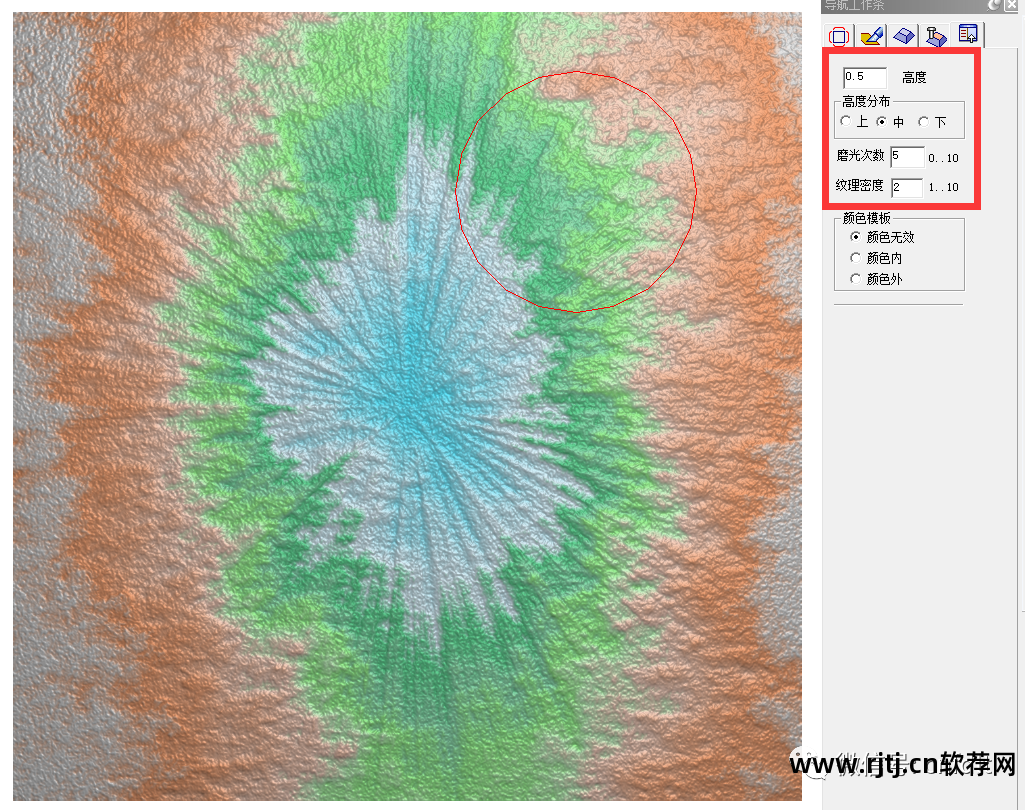
Task: Click the pin icon in navigation panel title
Action: coord(993,5)
